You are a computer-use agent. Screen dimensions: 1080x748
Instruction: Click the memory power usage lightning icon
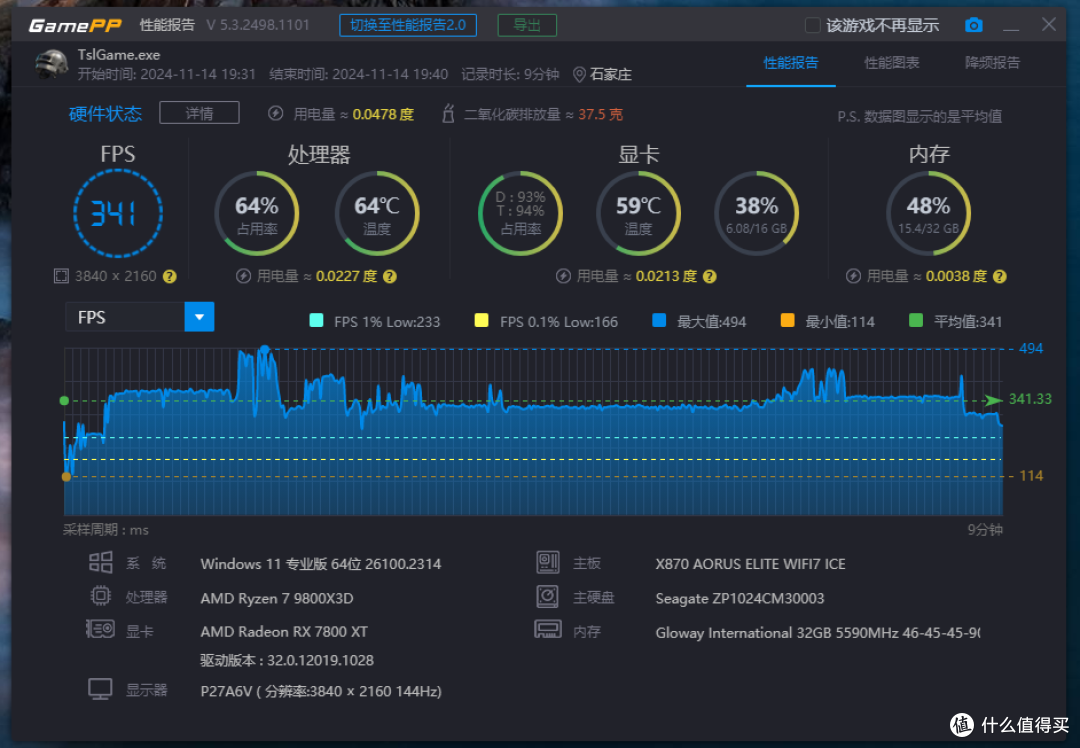pos(853,276)
